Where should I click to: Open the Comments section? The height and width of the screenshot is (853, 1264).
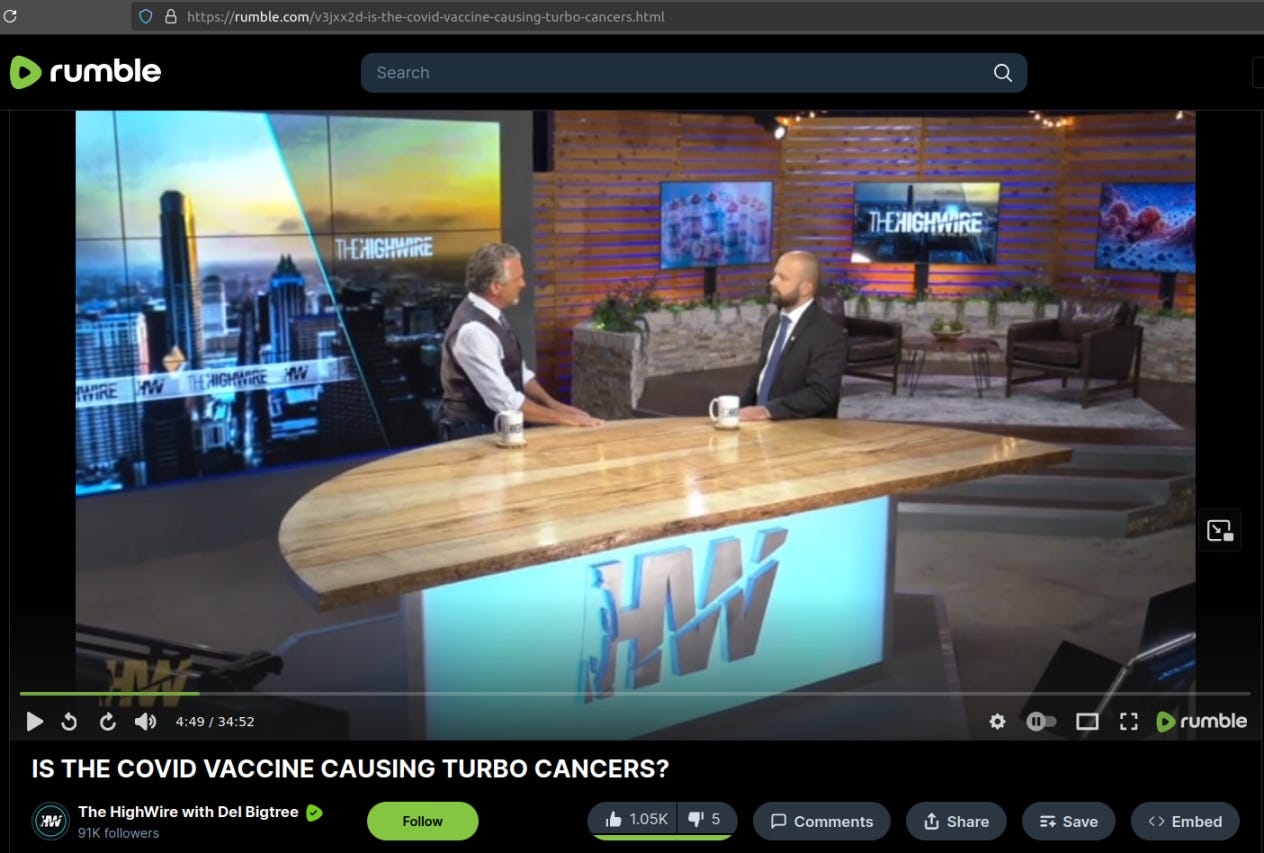coord(822,821)
